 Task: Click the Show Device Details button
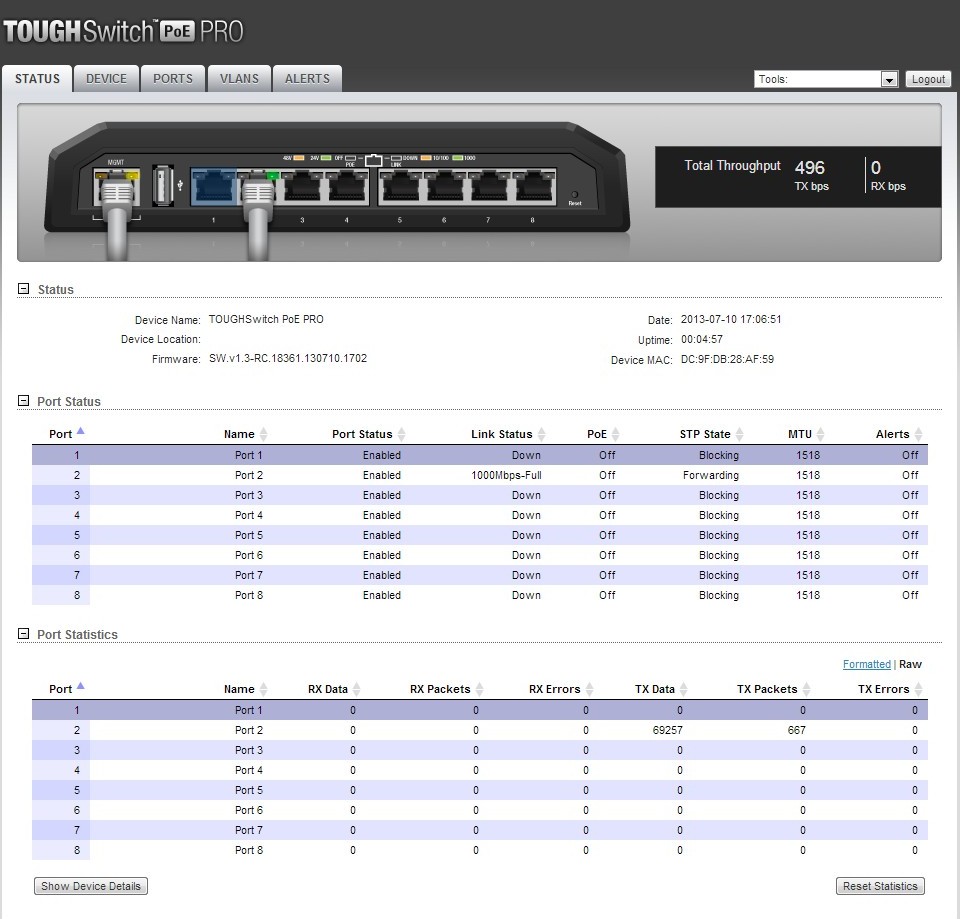tap(91, 886)
